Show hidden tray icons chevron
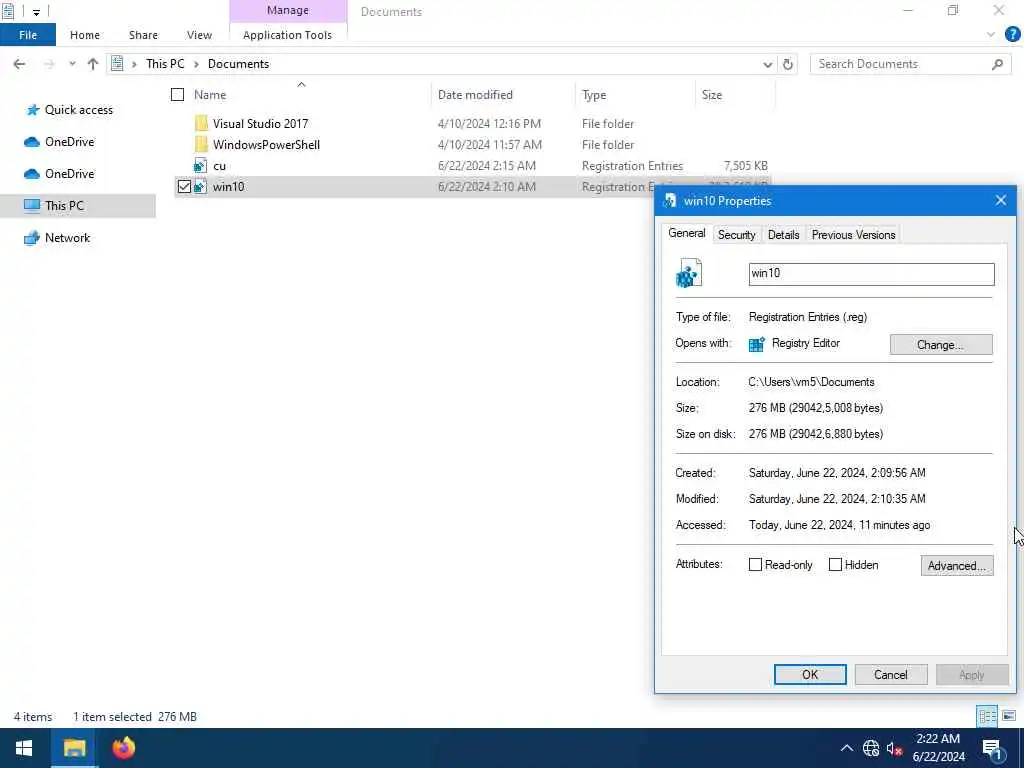 point(846,748)
